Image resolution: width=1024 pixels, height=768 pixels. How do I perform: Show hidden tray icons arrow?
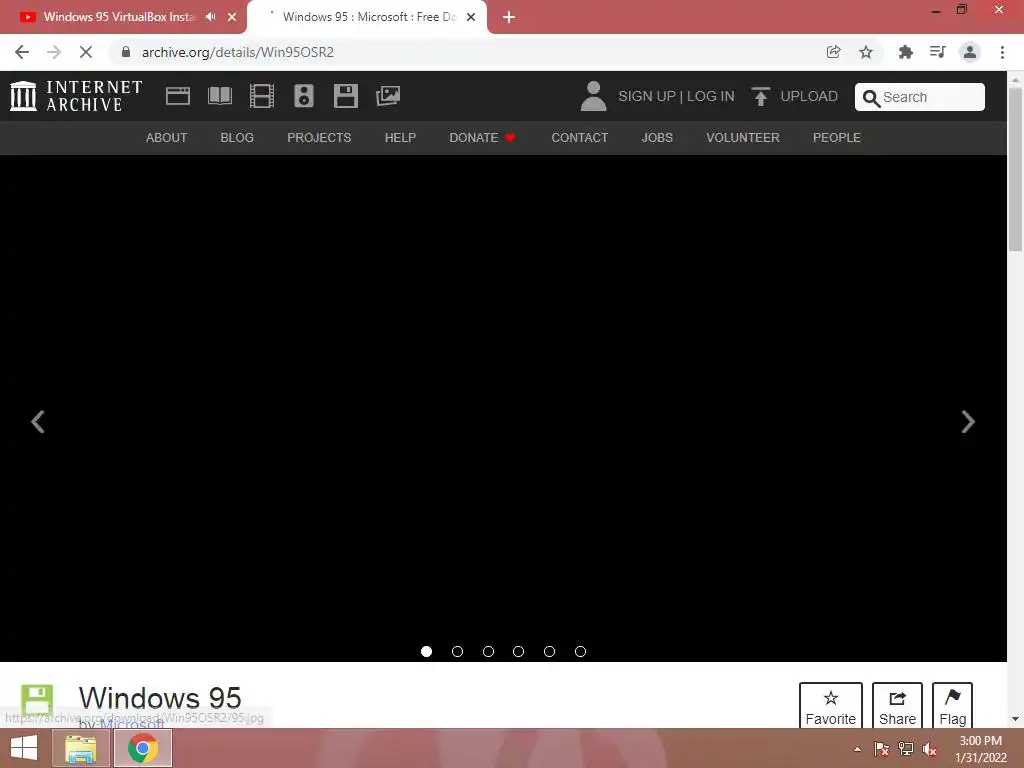[x=857, y=749]
